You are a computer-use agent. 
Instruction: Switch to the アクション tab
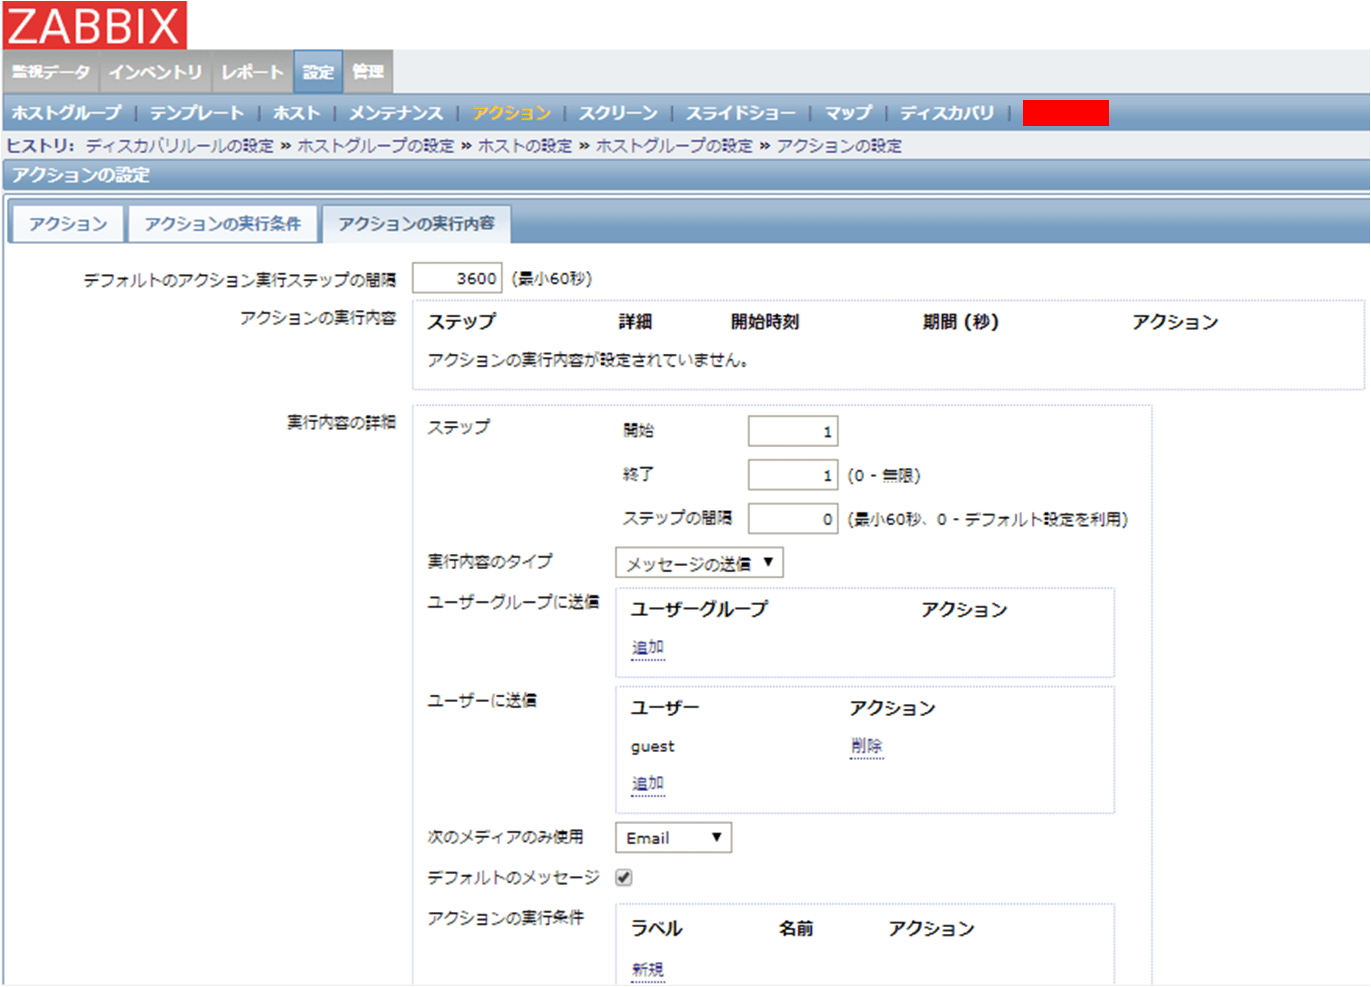pyautogui.click(x=68, y=224)
